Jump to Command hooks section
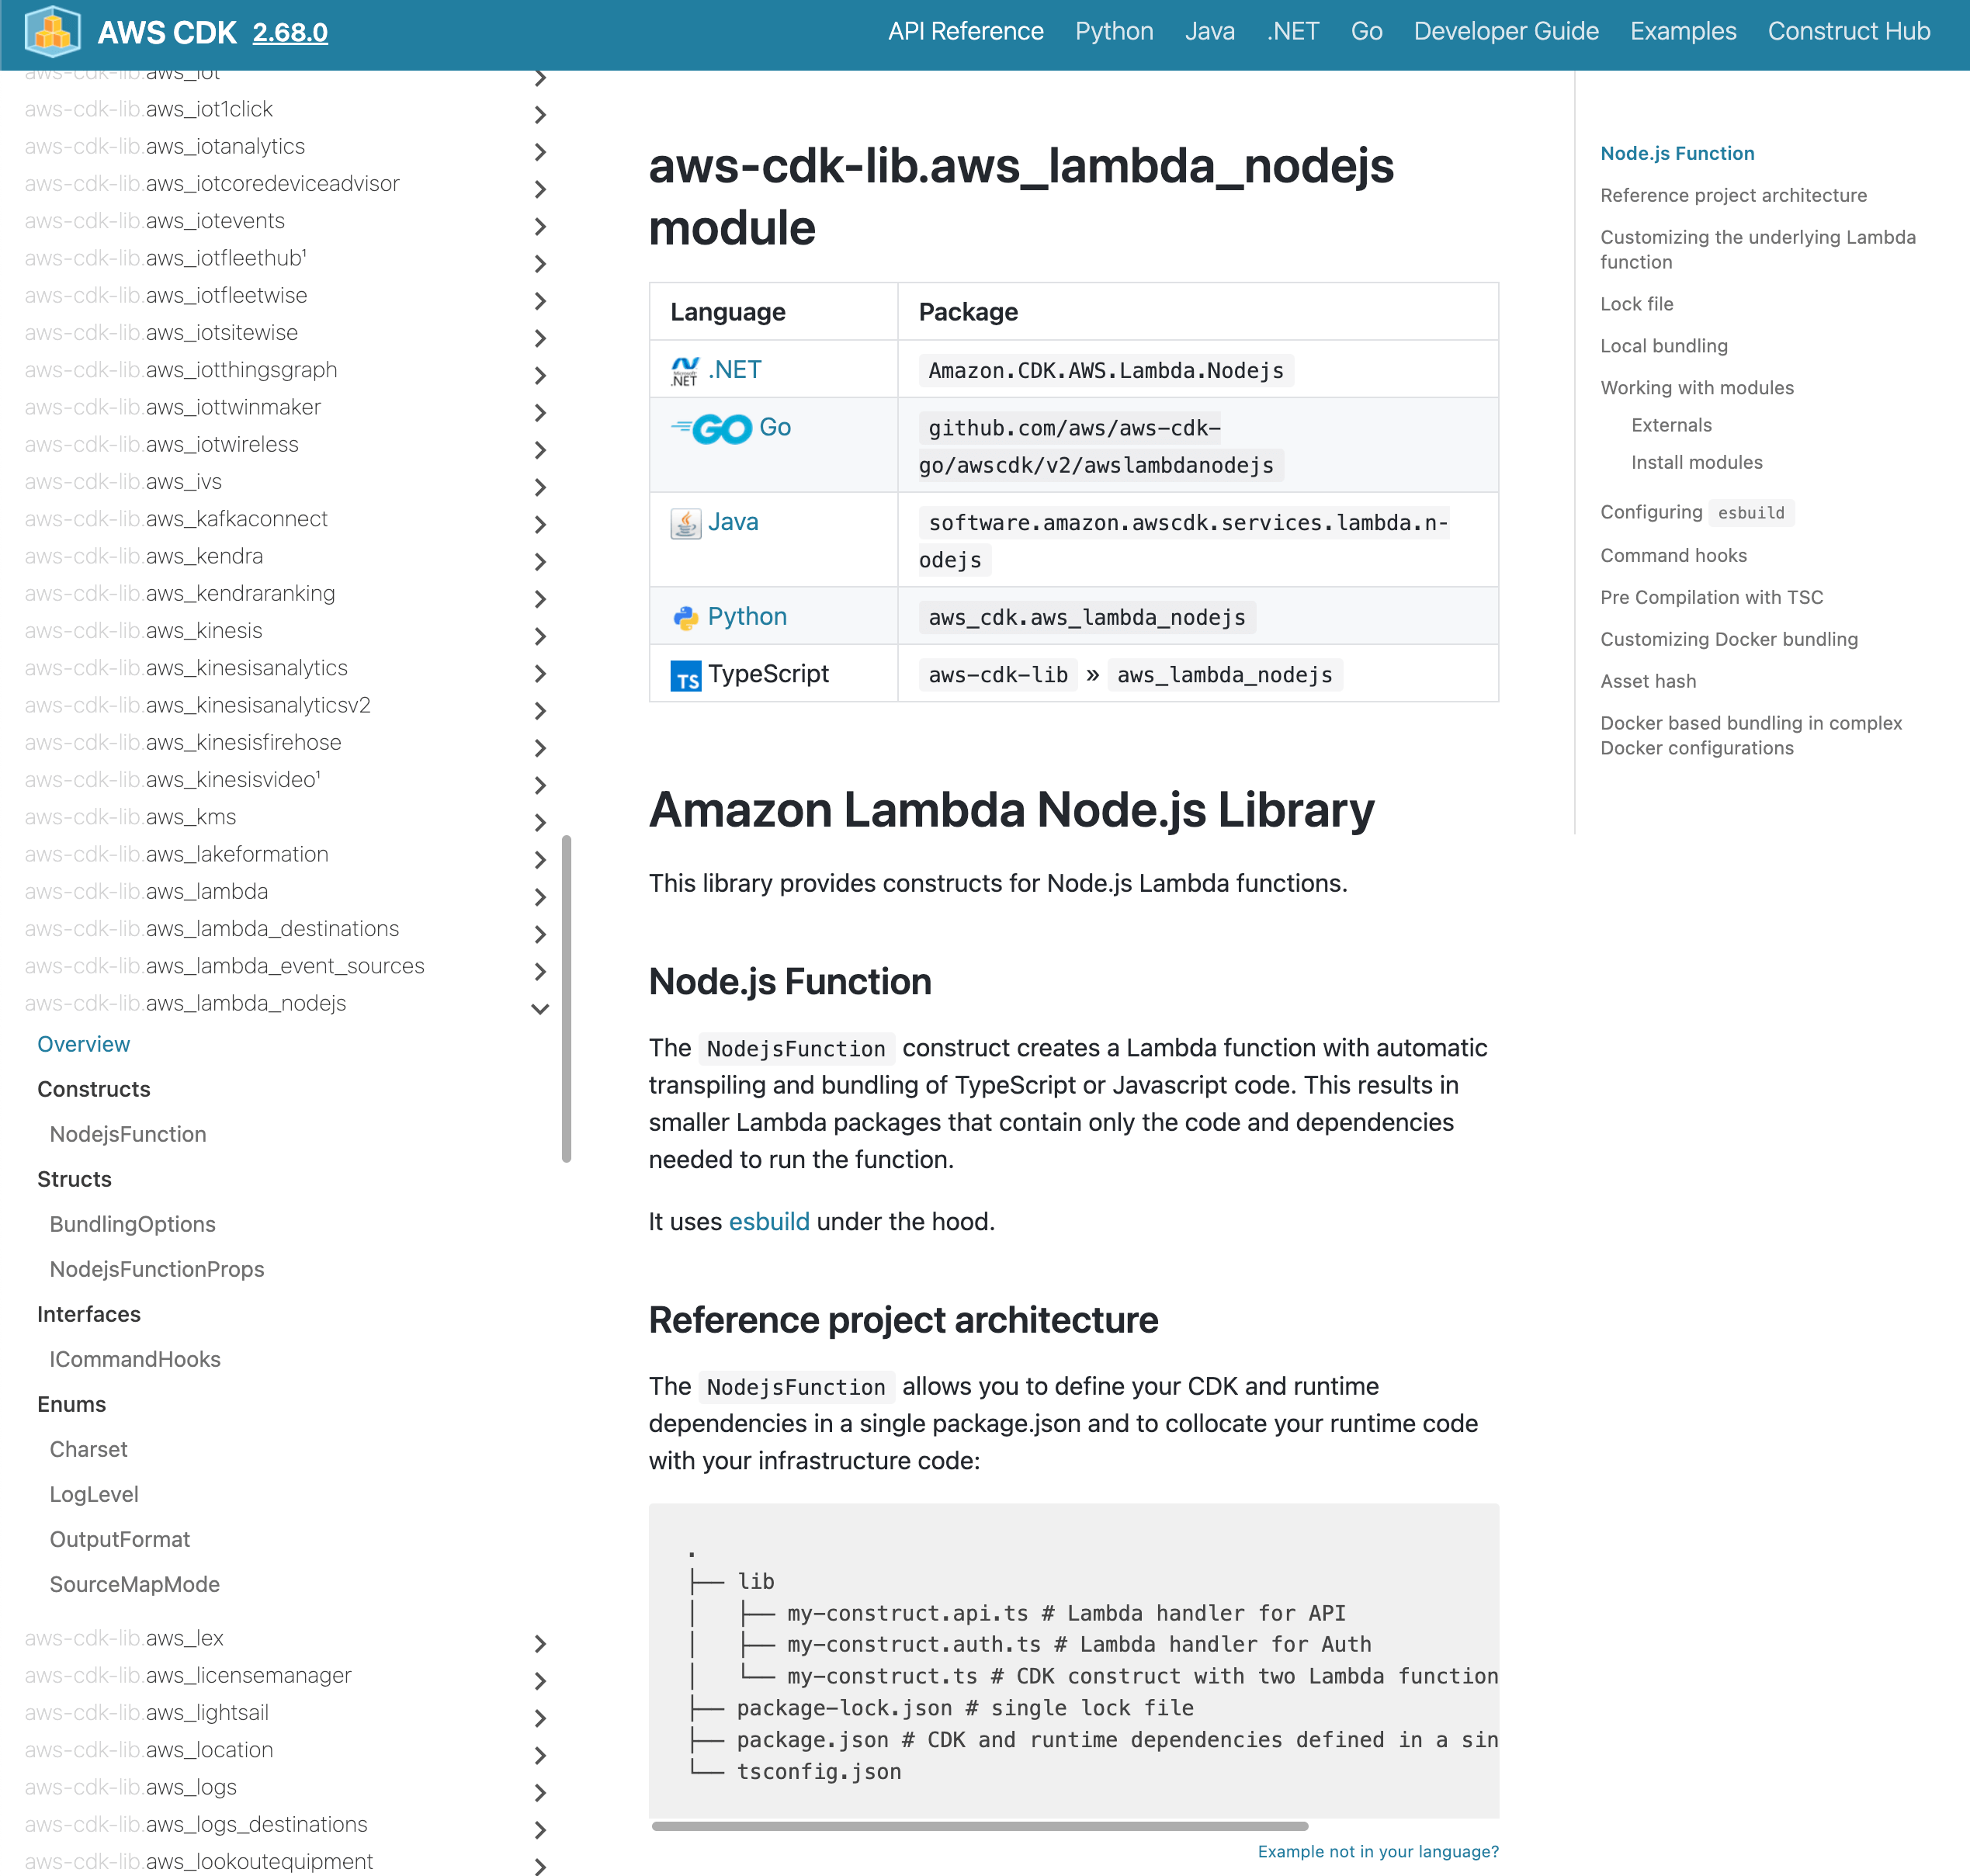Screen dimensions: 1970x1876 point(1673,555)
